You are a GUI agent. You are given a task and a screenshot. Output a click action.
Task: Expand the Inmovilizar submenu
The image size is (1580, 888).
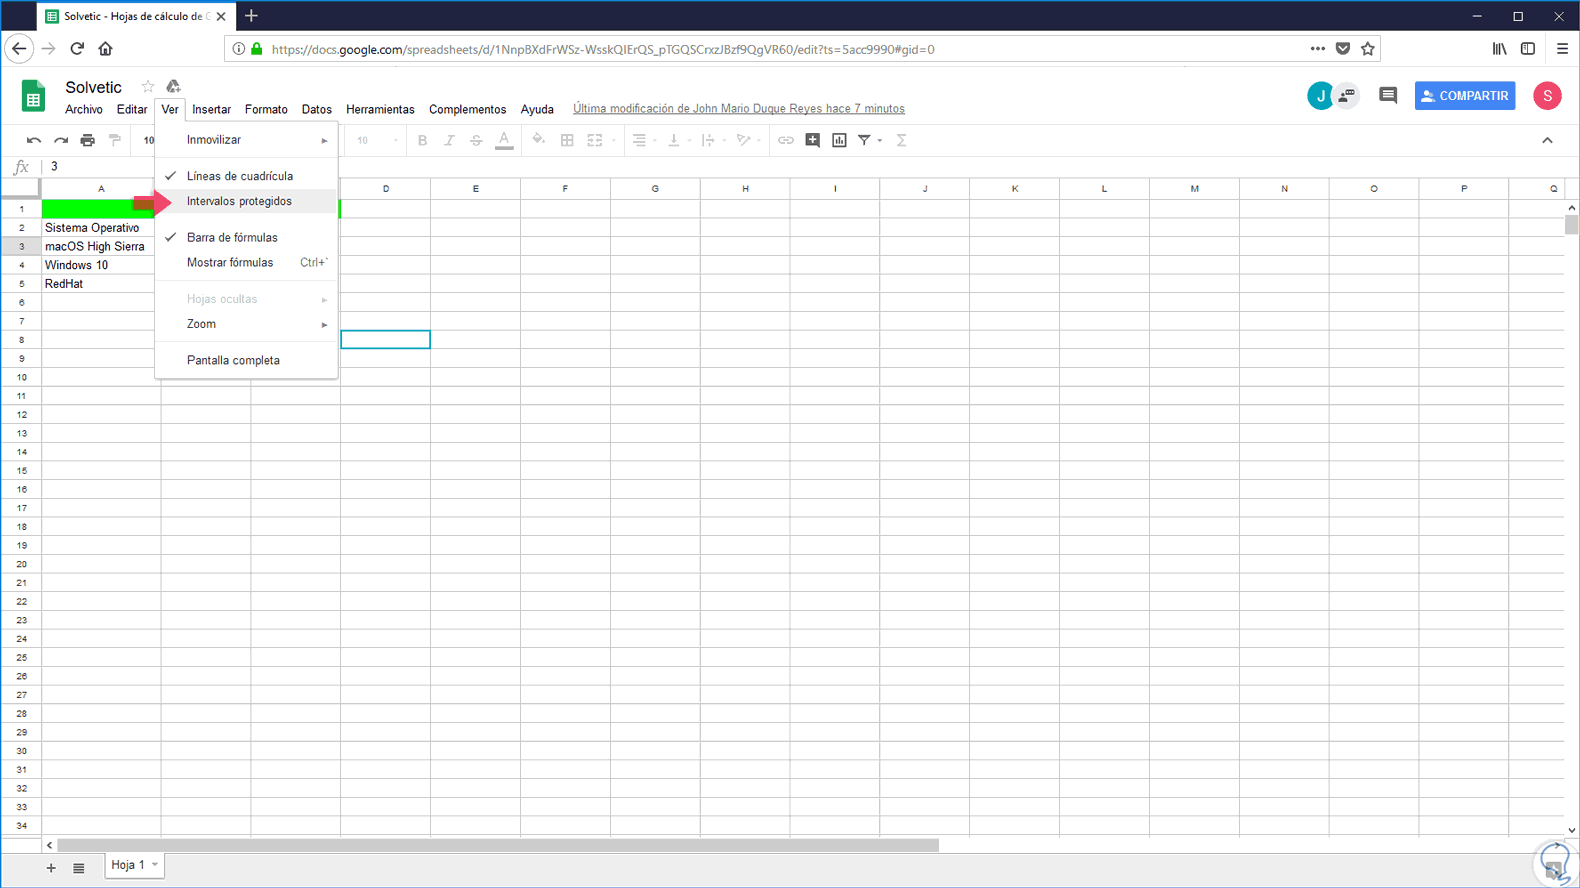pyautogui.click(x=246, y=140)
